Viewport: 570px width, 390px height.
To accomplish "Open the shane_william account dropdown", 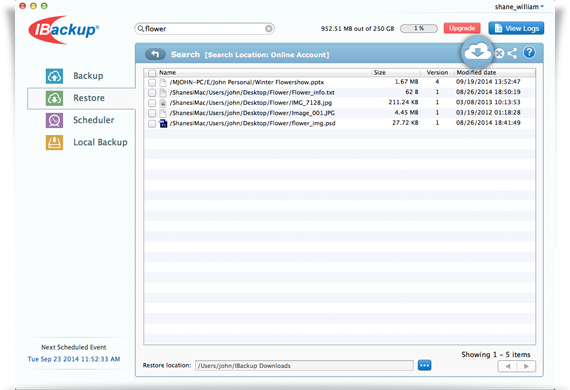I will click(519, 7).
